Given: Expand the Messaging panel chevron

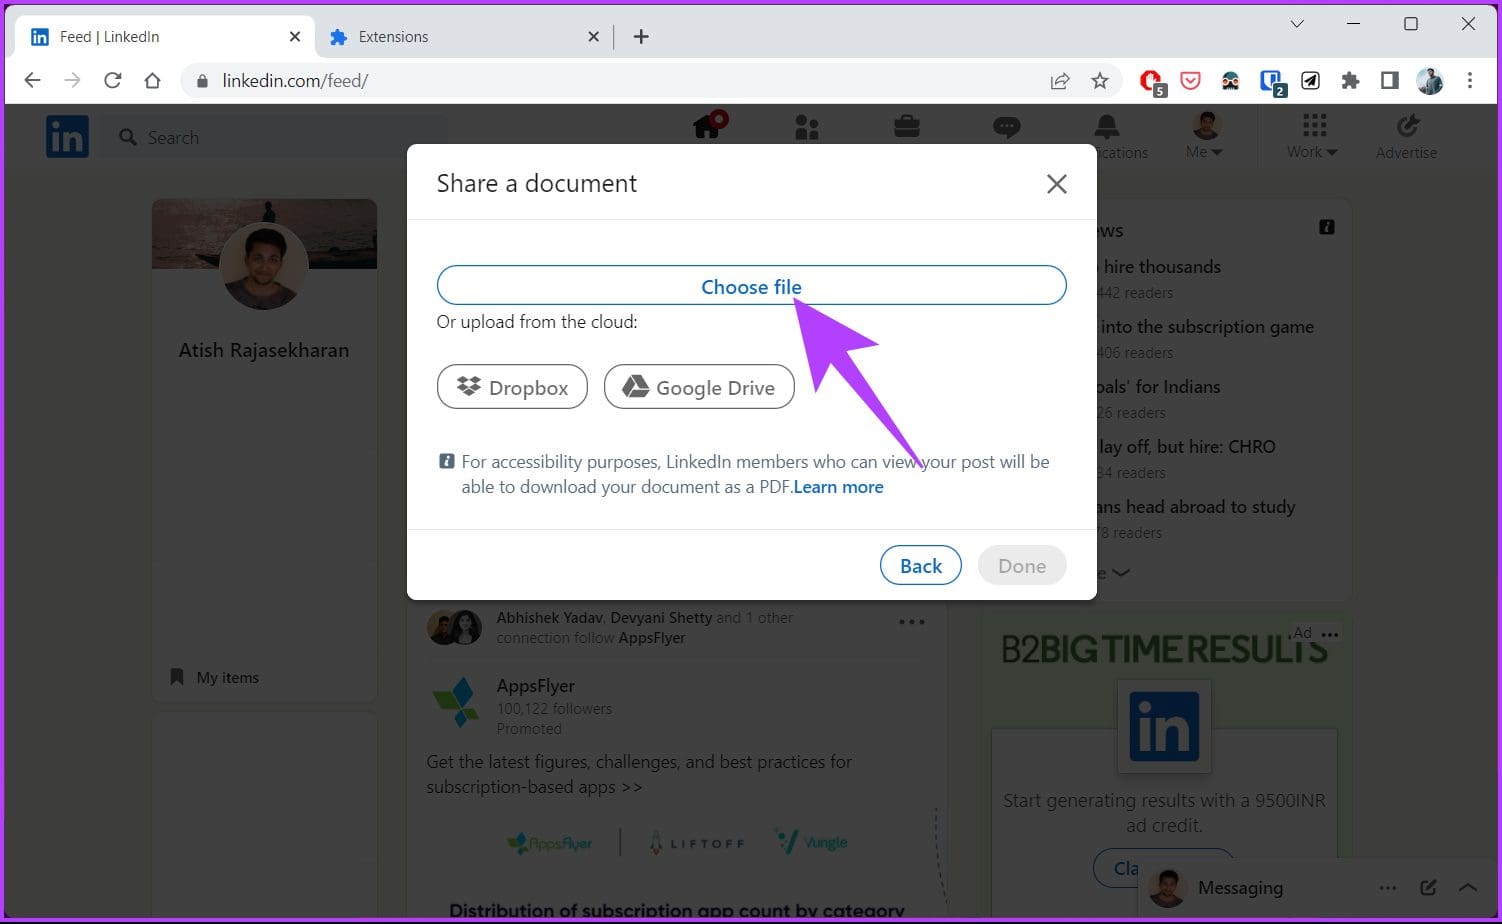Looking at the screenshot, I should pos(1467,888).
